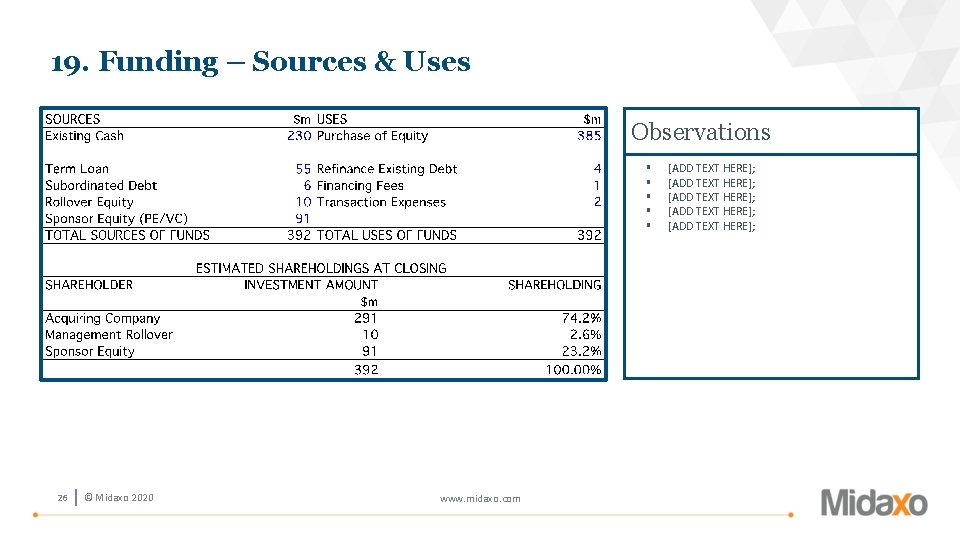Select the 'Financing Fees' label
The width and height of the screenshot is (960, 540).
(360, 186)
